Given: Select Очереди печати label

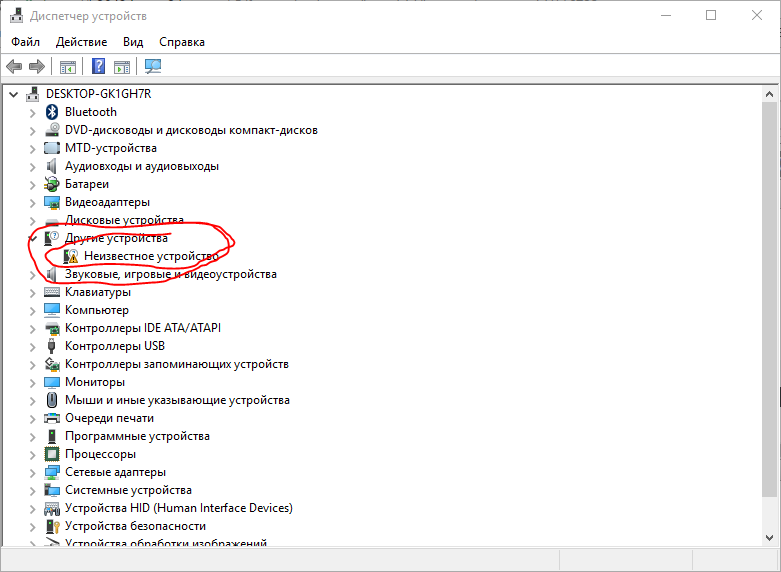Looking at the screenshot, I should coord(110,418).
